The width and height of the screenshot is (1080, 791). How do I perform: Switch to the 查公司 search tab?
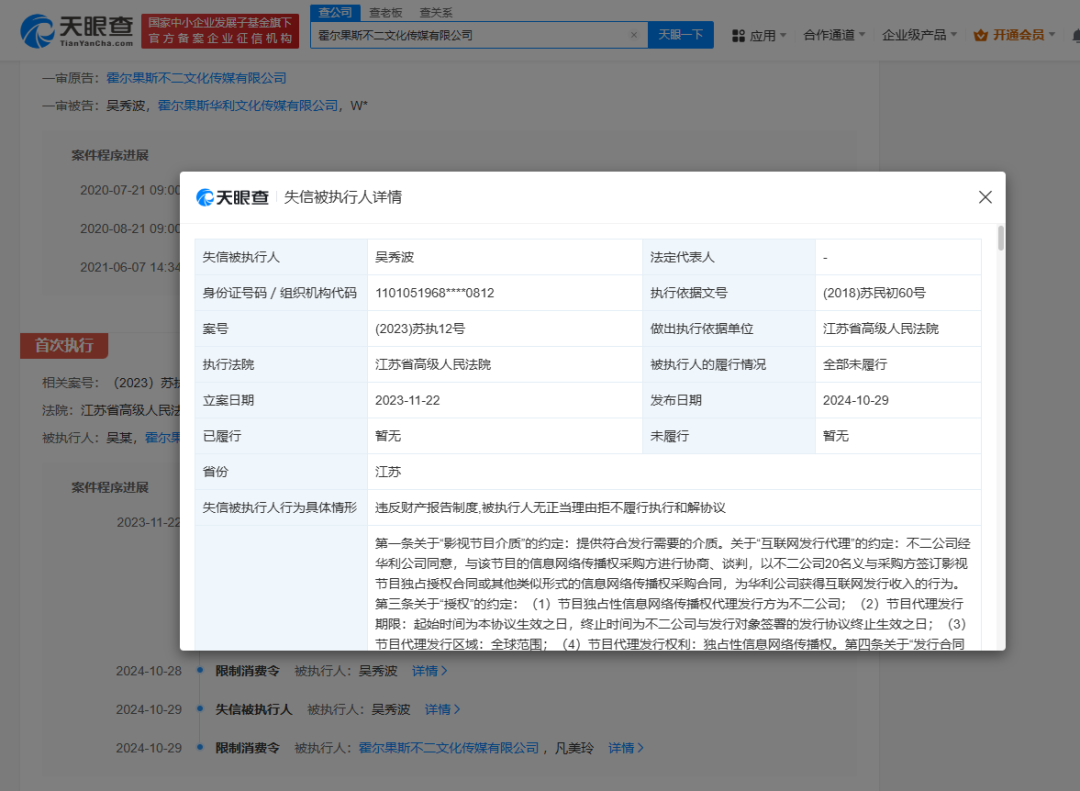click(x=335, y=12)
